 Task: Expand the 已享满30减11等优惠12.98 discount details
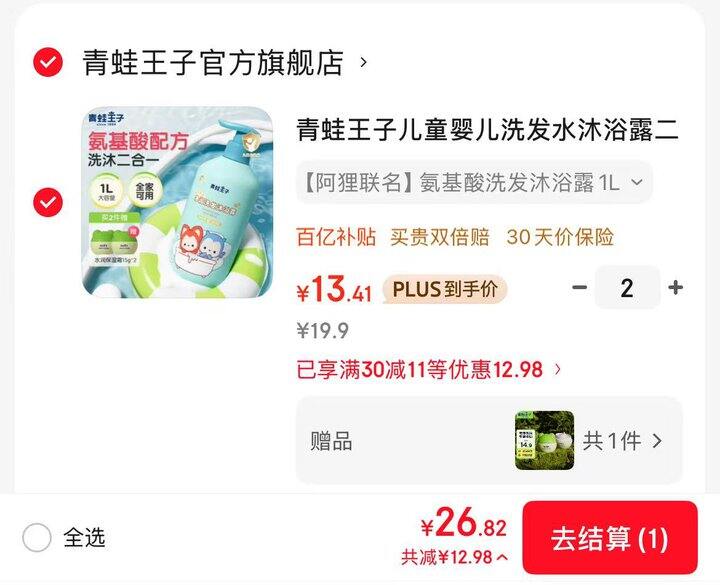(x=429, y=370)
